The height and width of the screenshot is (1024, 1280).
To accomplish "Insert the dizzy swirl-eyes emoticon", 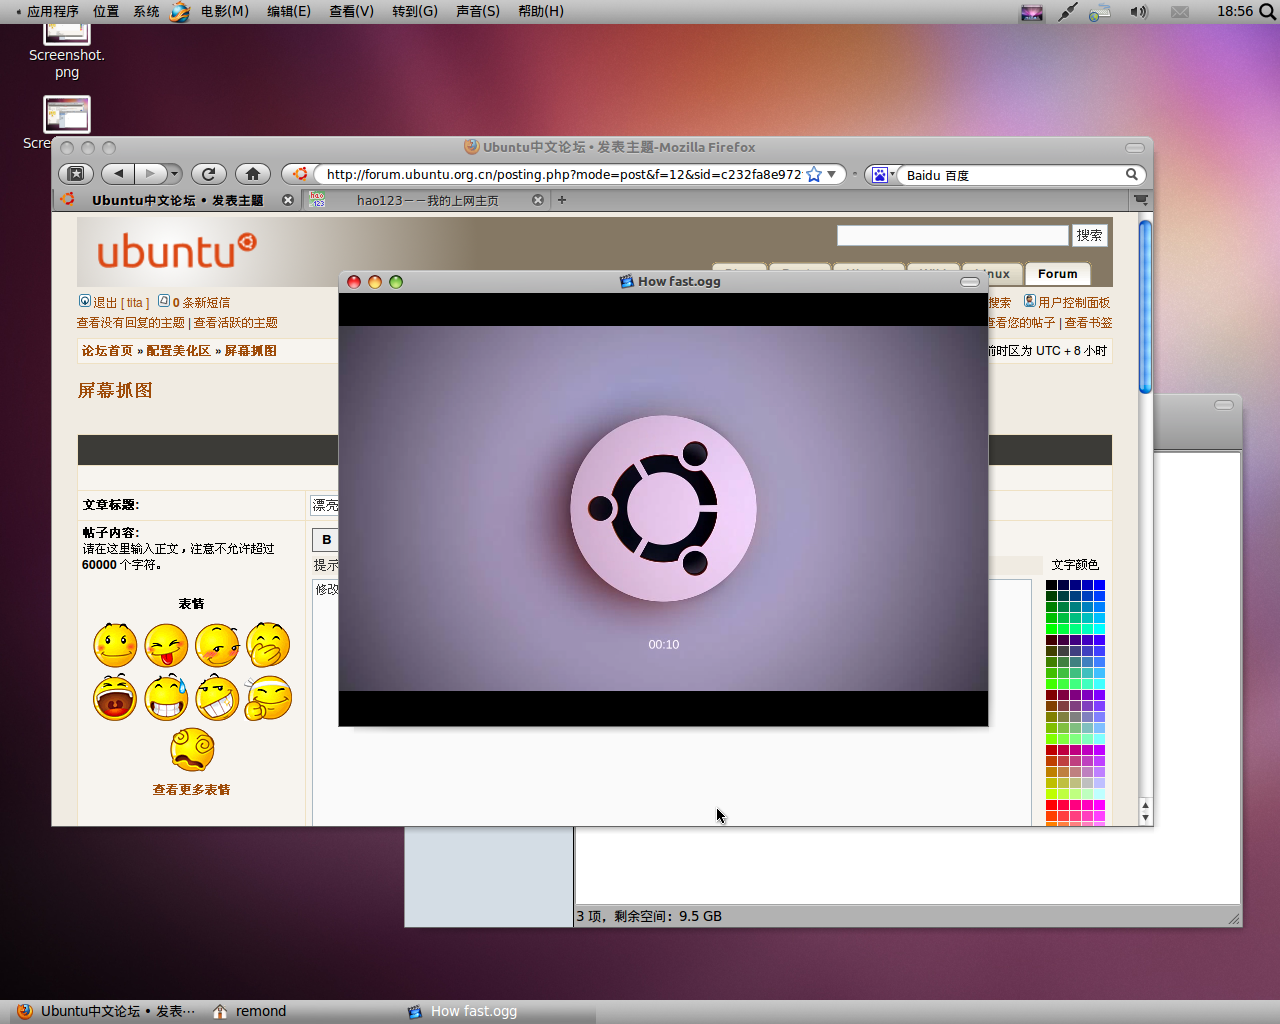I will tap(192, 750).
